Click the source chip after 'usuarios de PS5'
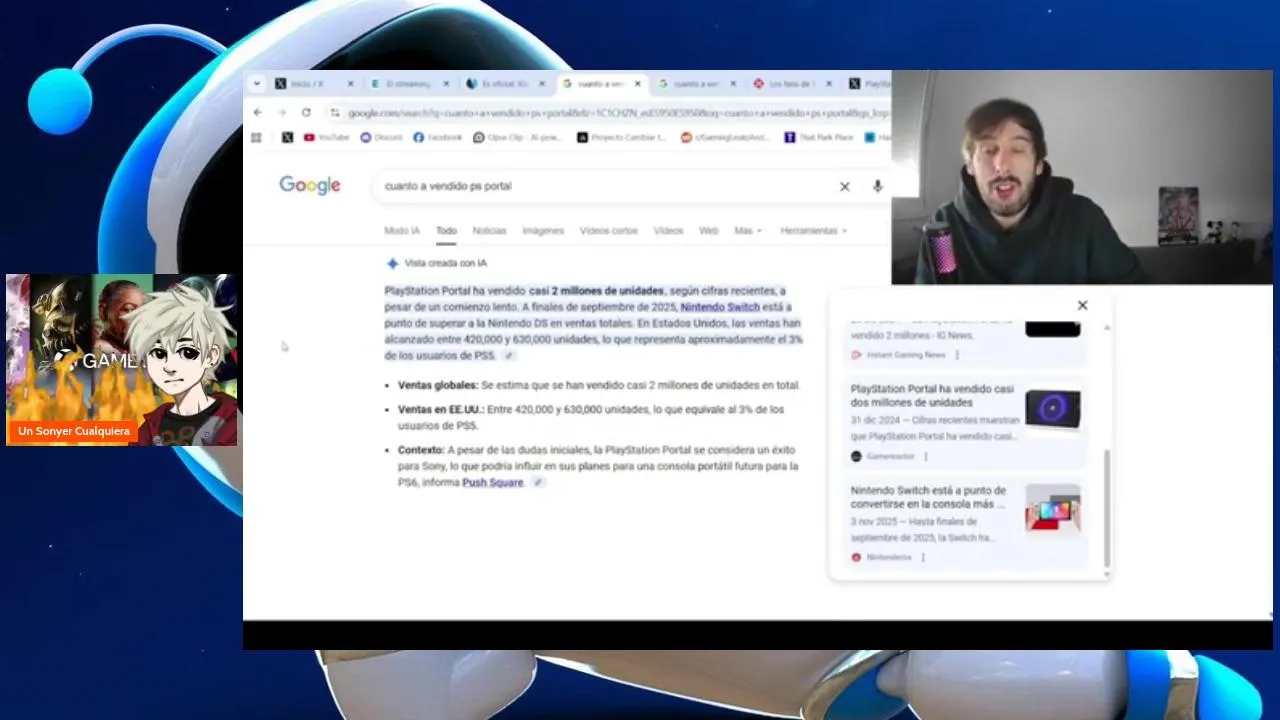Image resolution: width=1280 pixels, height=720 pixels. (508, 356)
